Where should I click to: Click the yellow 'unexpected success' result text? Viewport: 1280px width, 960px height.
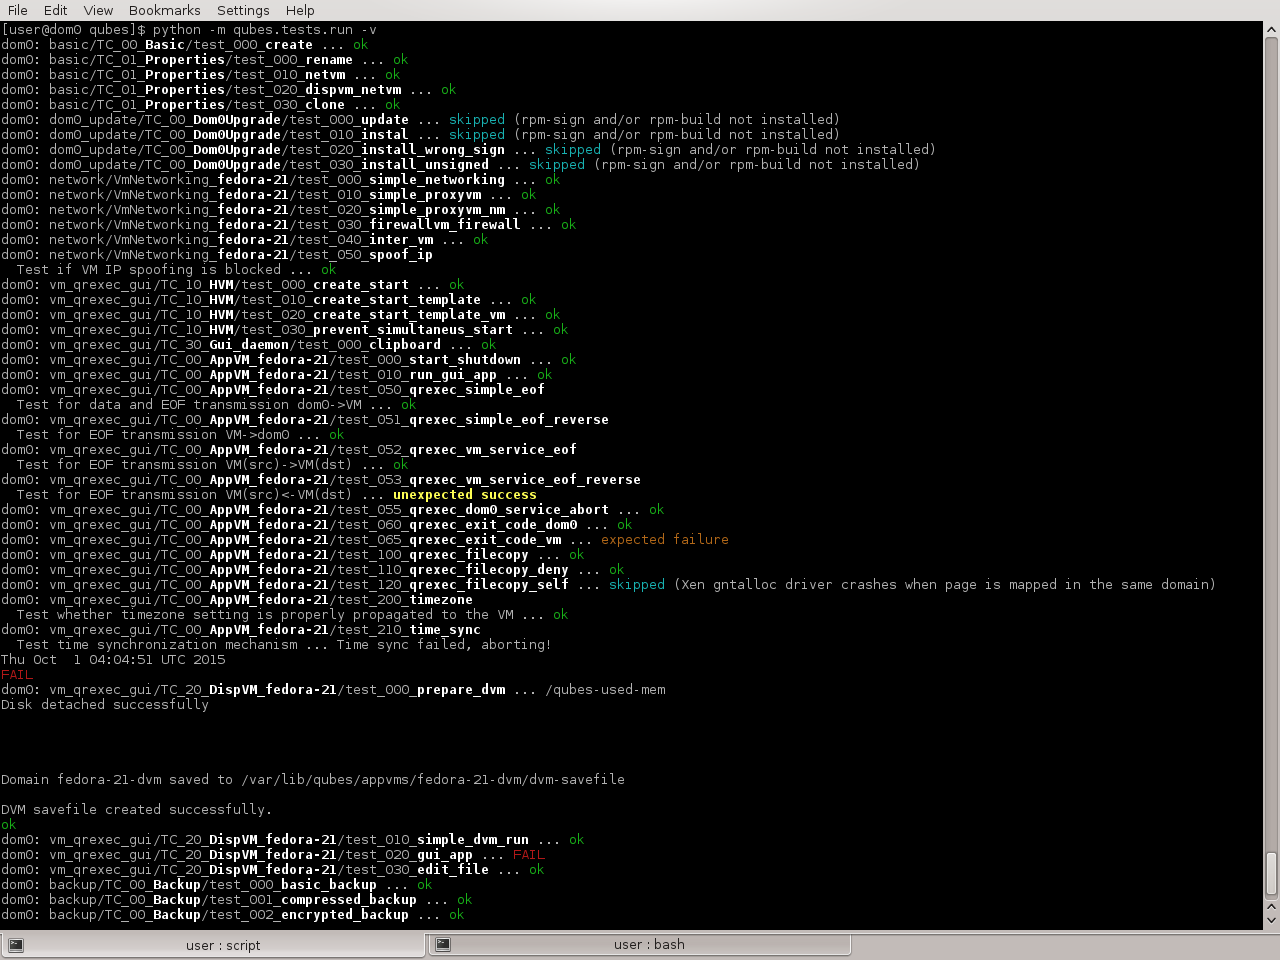pyautogui.click(x=468, y=494)
